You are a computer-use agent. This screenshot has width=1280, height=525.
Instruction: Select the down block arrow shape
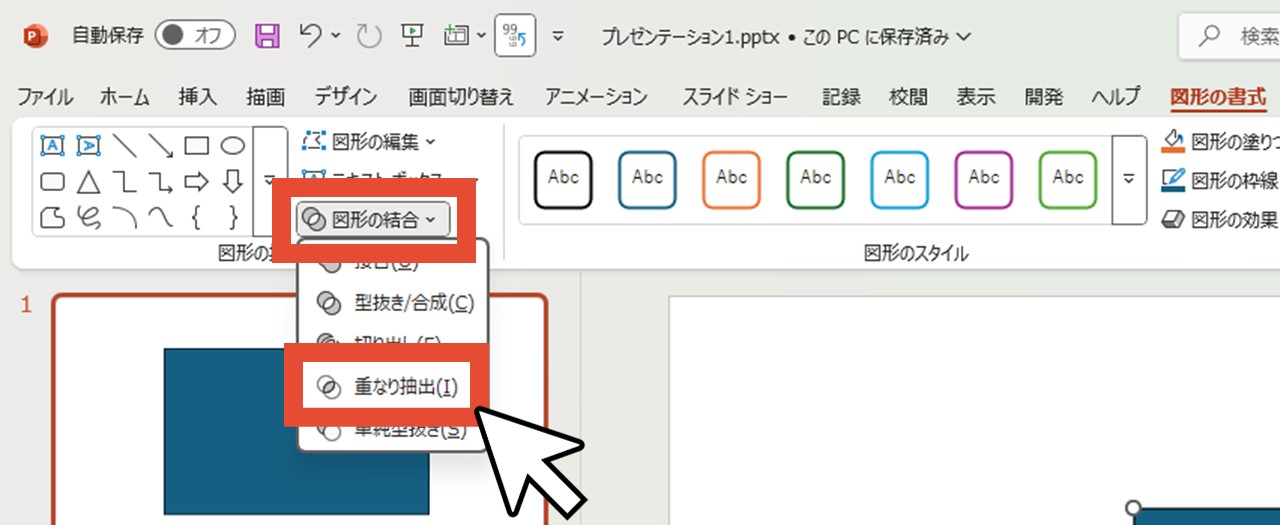232,182
